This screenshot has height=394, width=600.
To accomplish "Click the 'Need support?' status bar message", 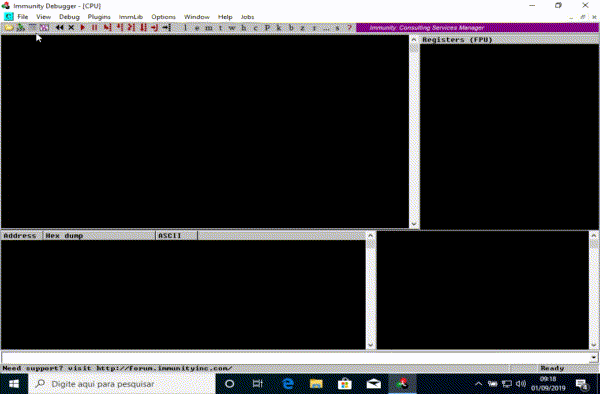I will (117, 368).
